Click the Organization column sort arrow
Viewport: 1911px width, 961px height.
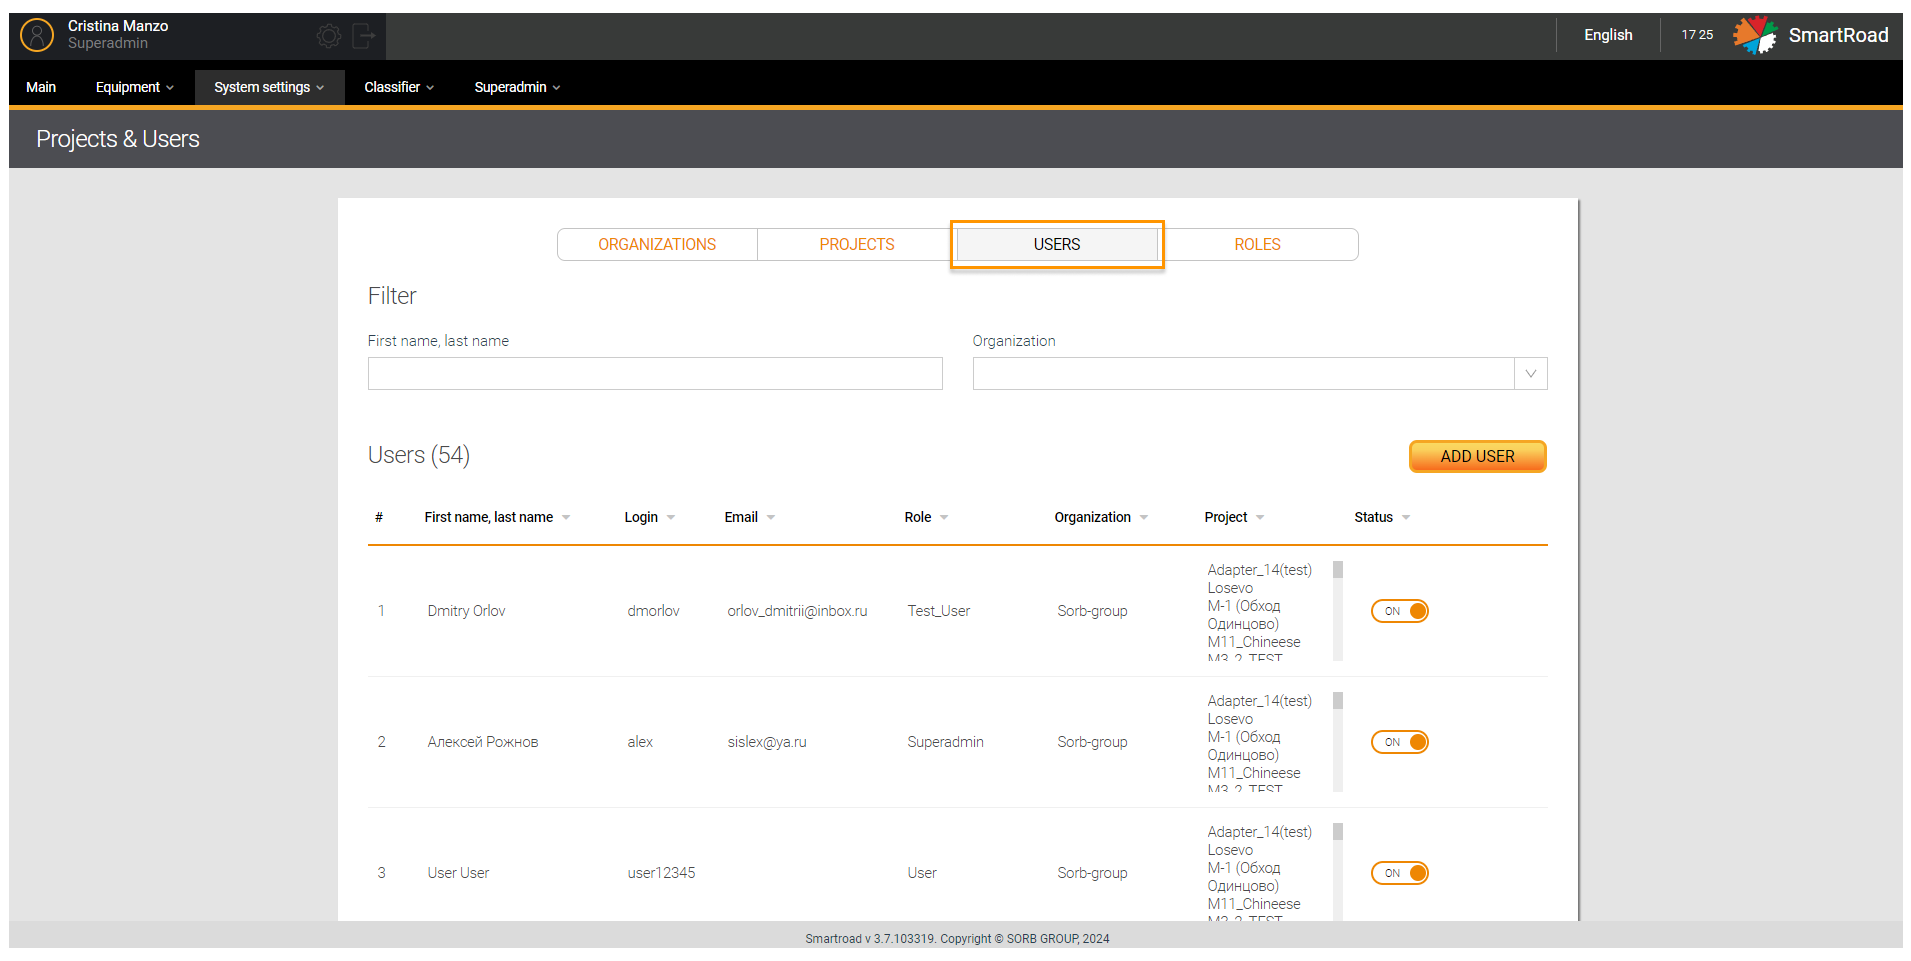tap(1144, 518)
